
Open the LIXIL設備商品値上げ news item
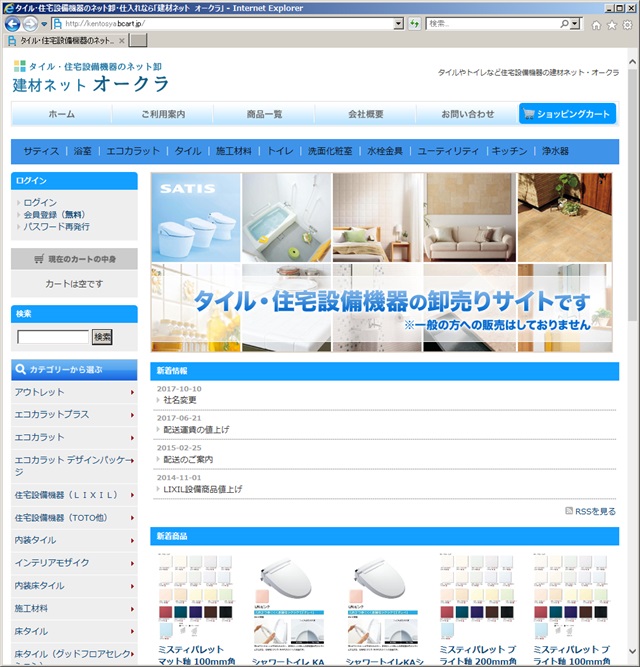point(202,489)
